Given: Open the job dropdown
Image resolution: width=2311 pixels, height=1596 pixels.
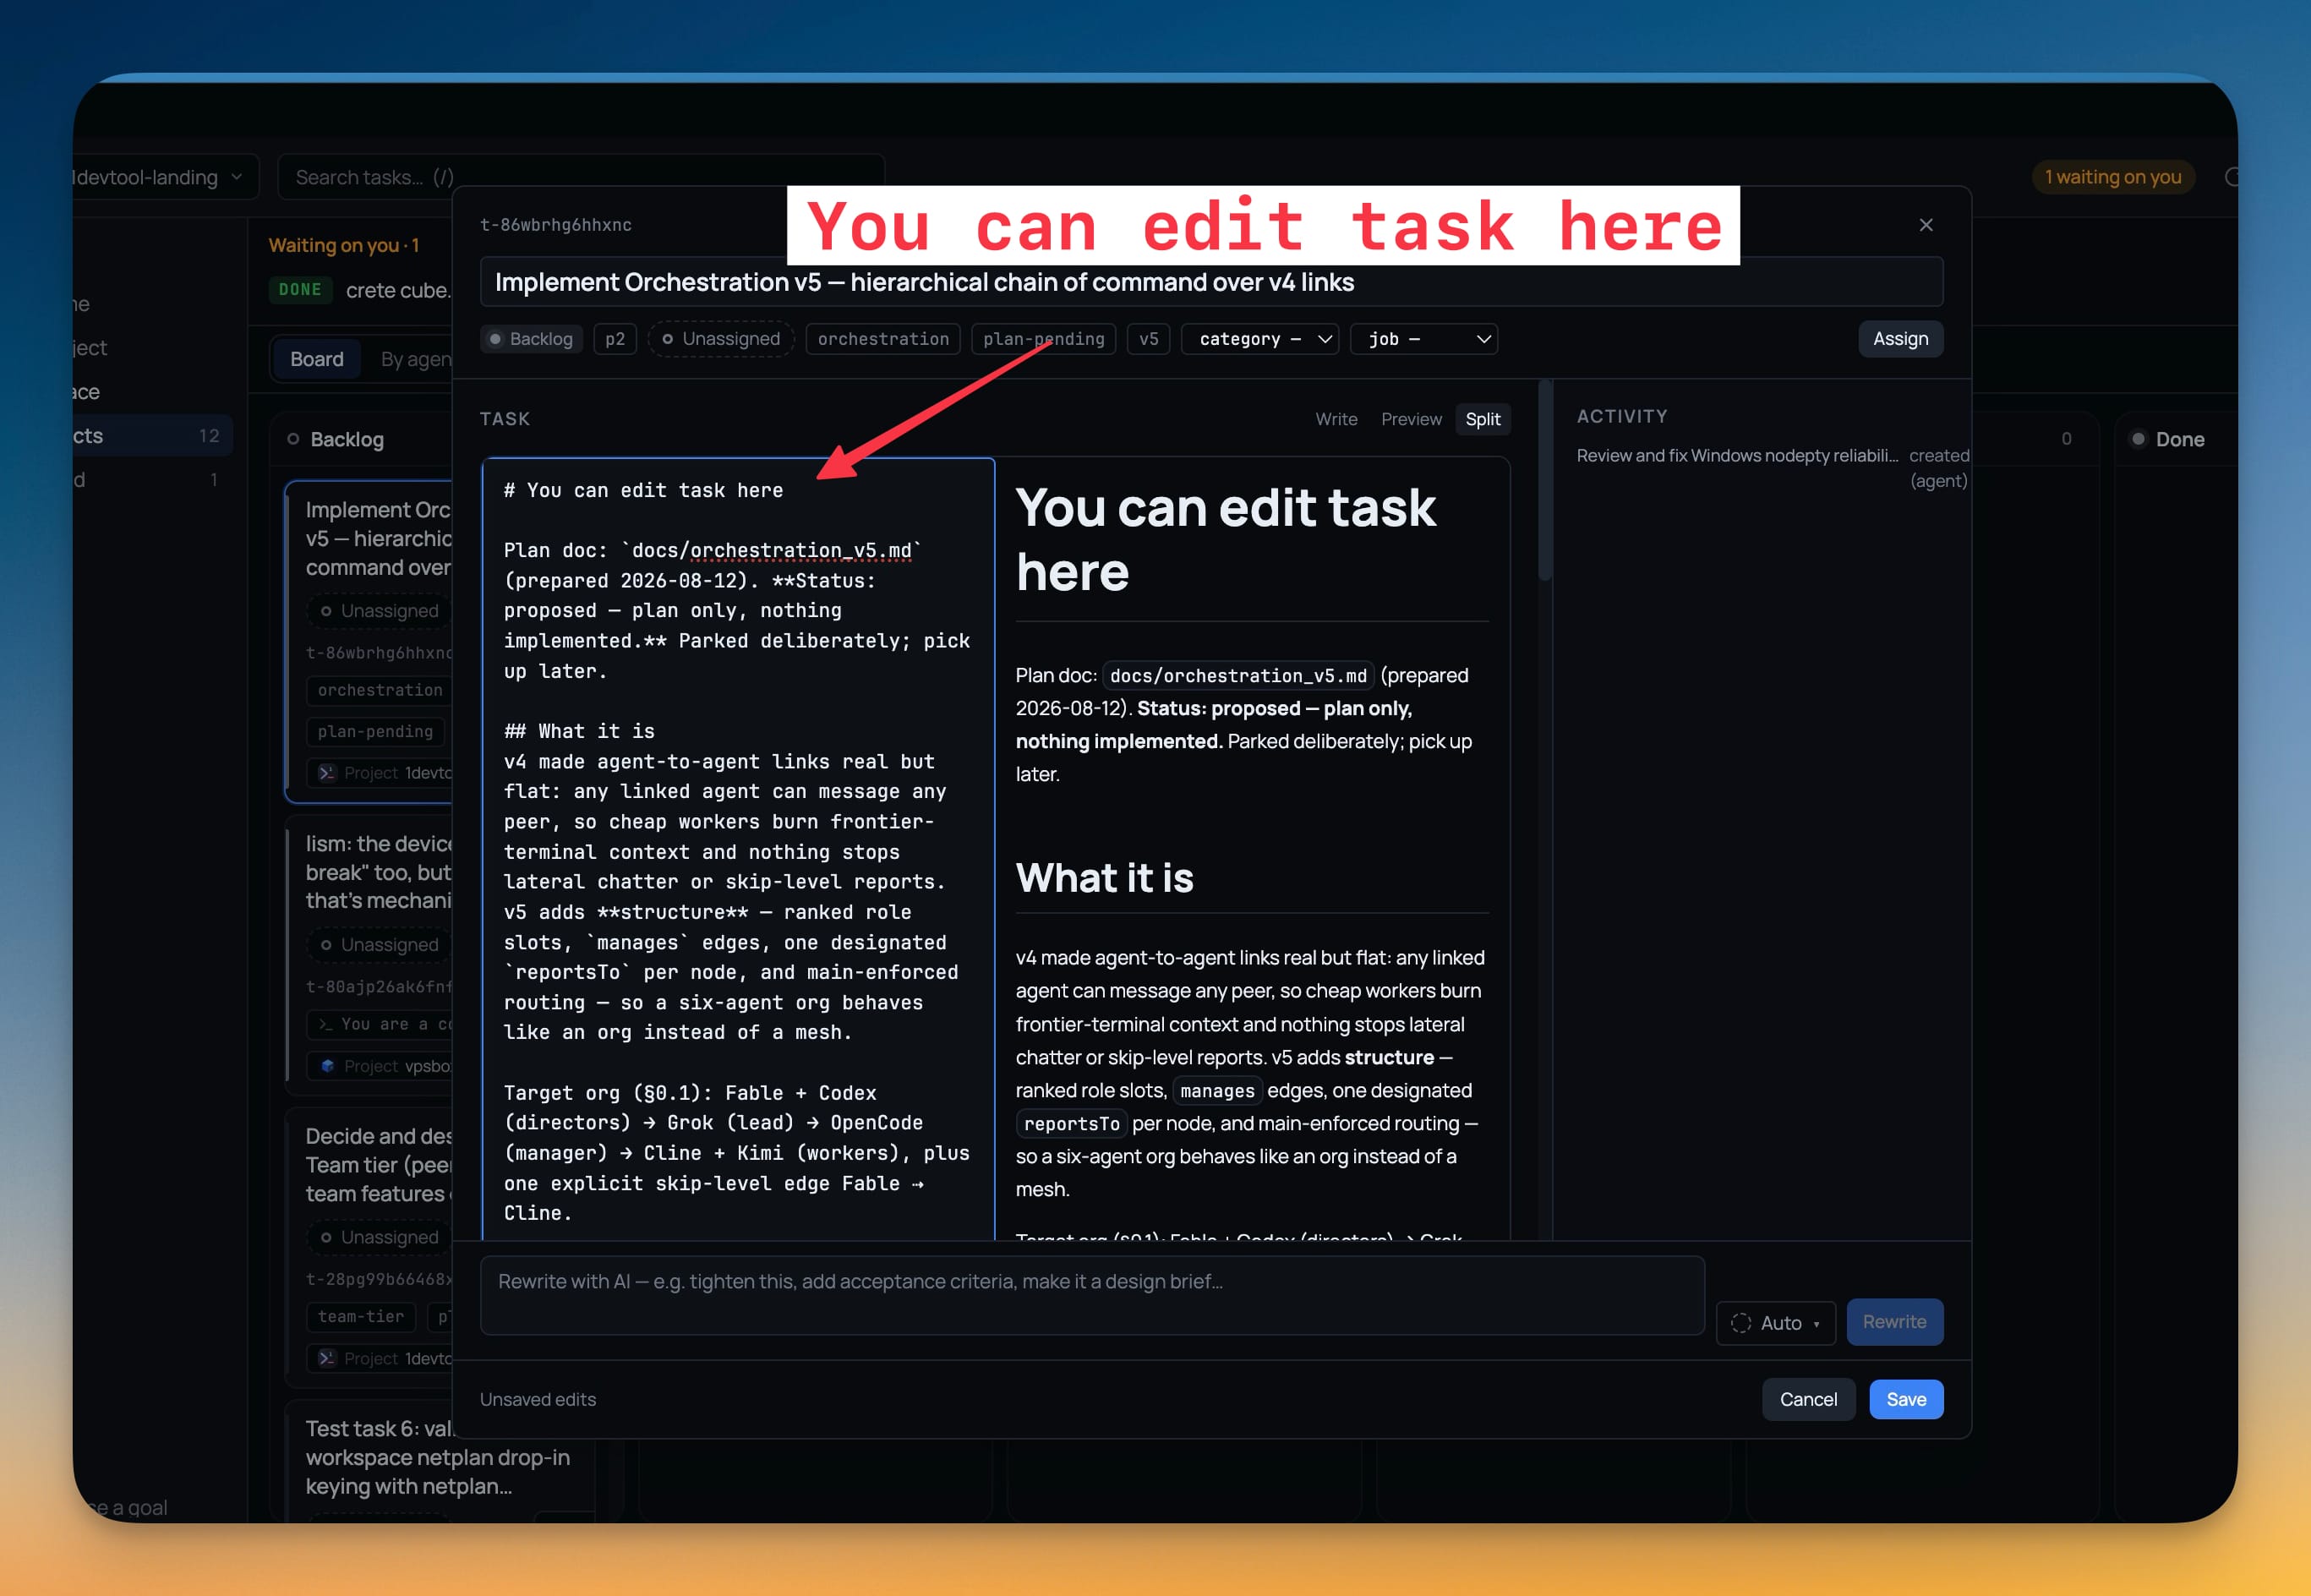Looking at the screenshot, I should click(1423, 339).
